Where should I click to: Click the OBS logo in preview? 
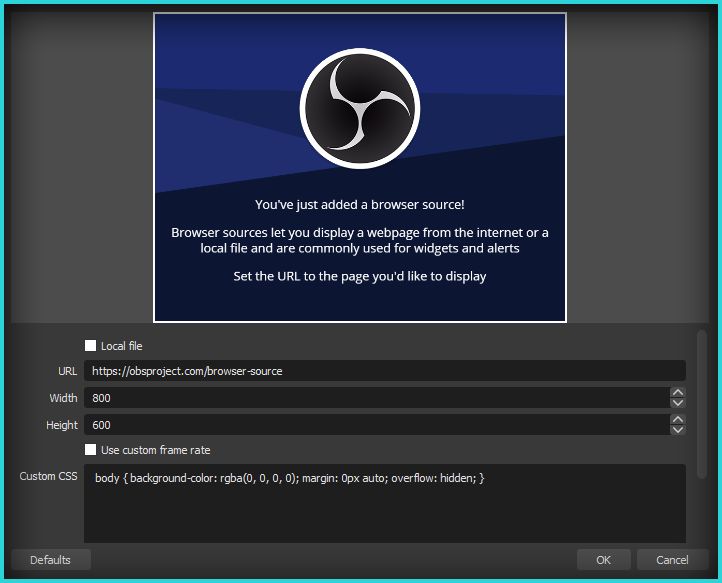tap(360, 109)
